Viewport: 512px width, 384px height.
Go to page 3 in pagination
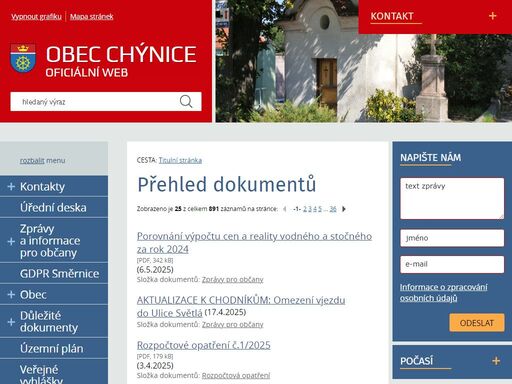[310, 209]
